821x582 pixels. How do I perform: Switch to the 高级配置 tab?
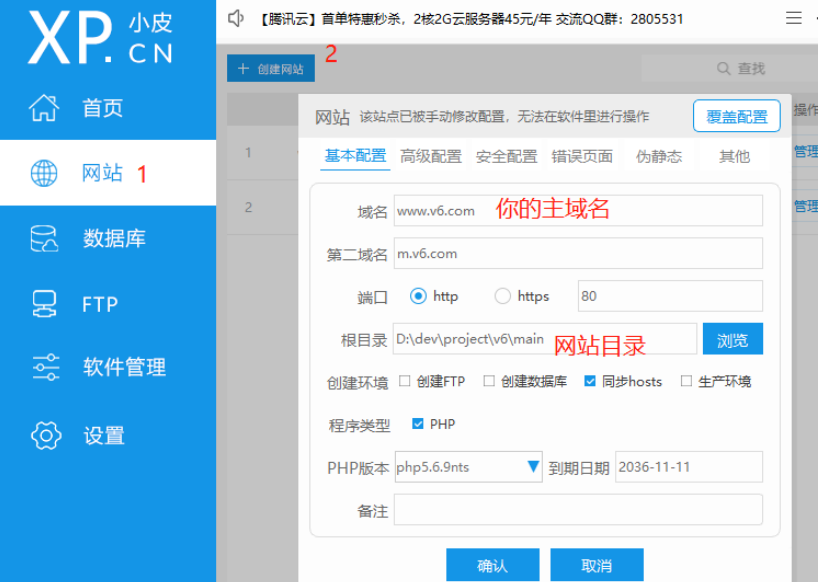(431, 156)
